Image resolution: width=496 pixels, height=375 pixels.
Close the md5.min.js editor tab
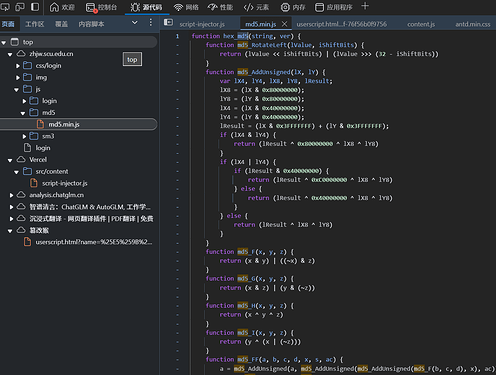click(284, 24)
